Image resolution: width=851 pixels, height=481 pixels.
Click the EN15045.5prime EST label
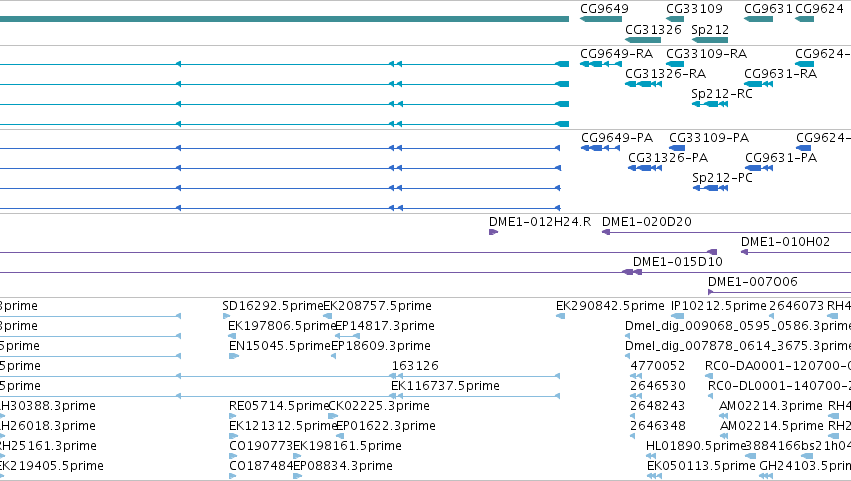click(280, 346)
